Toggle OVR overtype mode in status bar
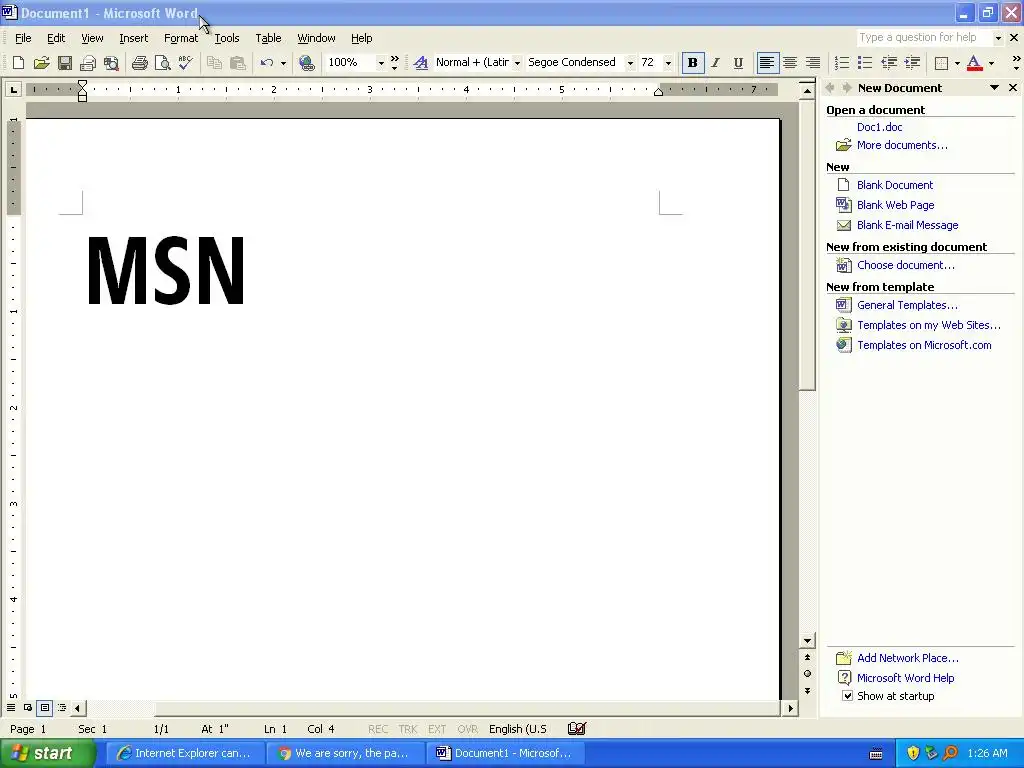This screenshot has height=768, width=1024. click(468, 729)
